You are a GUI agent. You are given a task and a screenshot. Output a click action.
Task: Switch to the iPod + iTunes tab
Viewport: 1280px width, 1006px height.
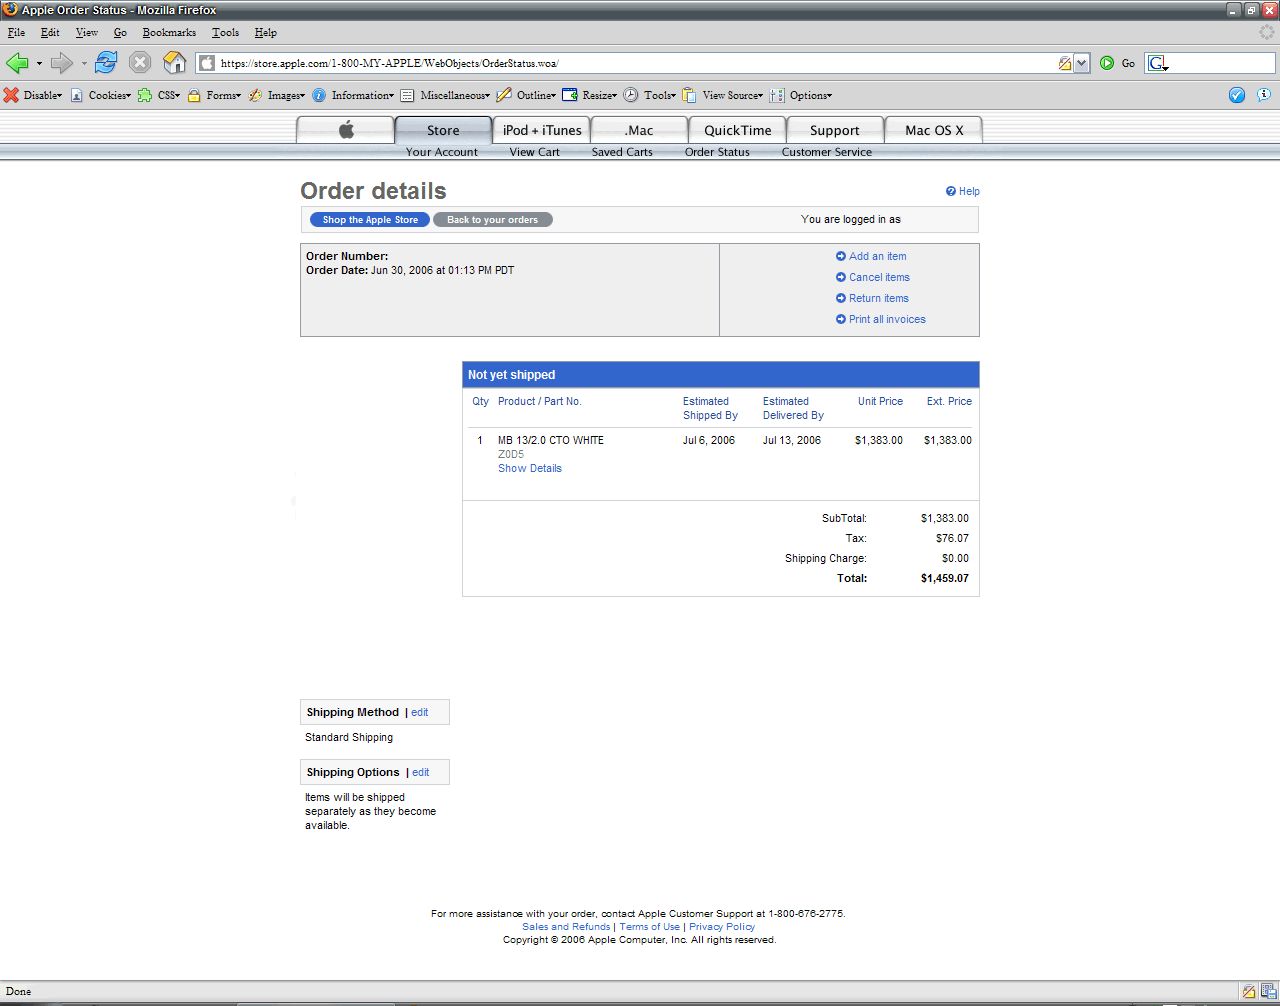(541, 130)
